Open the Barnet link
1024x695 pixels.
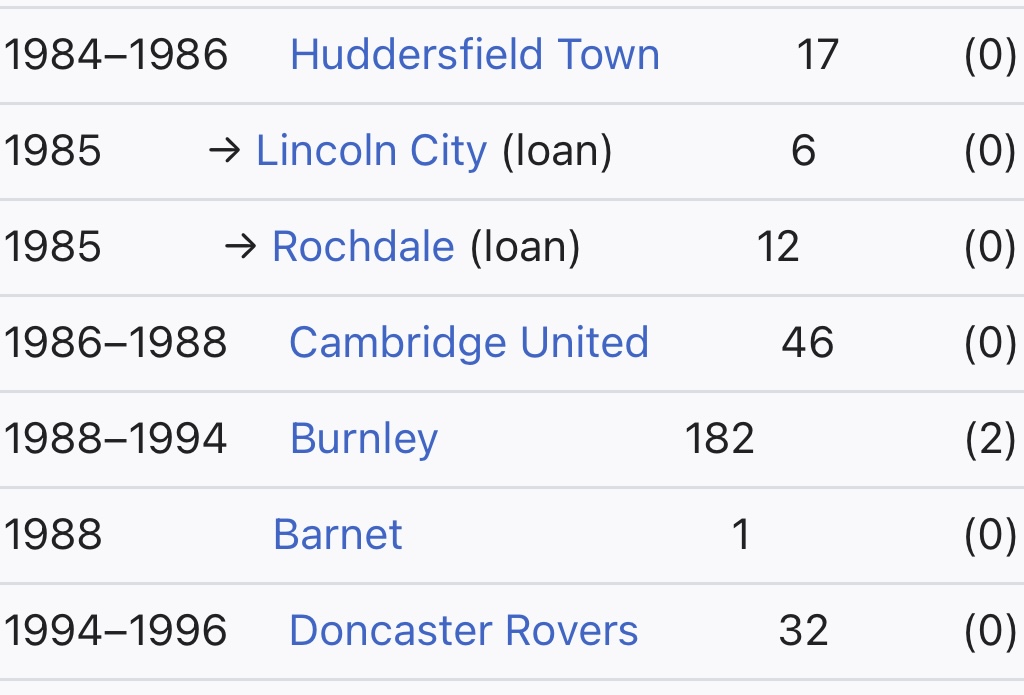tap(337, 535)
